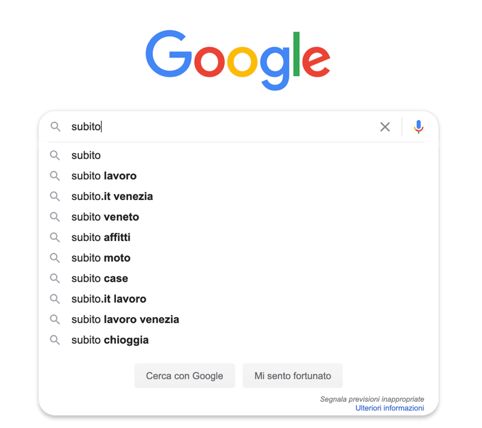
Task: Select the first suggestion 'subito'
Action: 237,155
